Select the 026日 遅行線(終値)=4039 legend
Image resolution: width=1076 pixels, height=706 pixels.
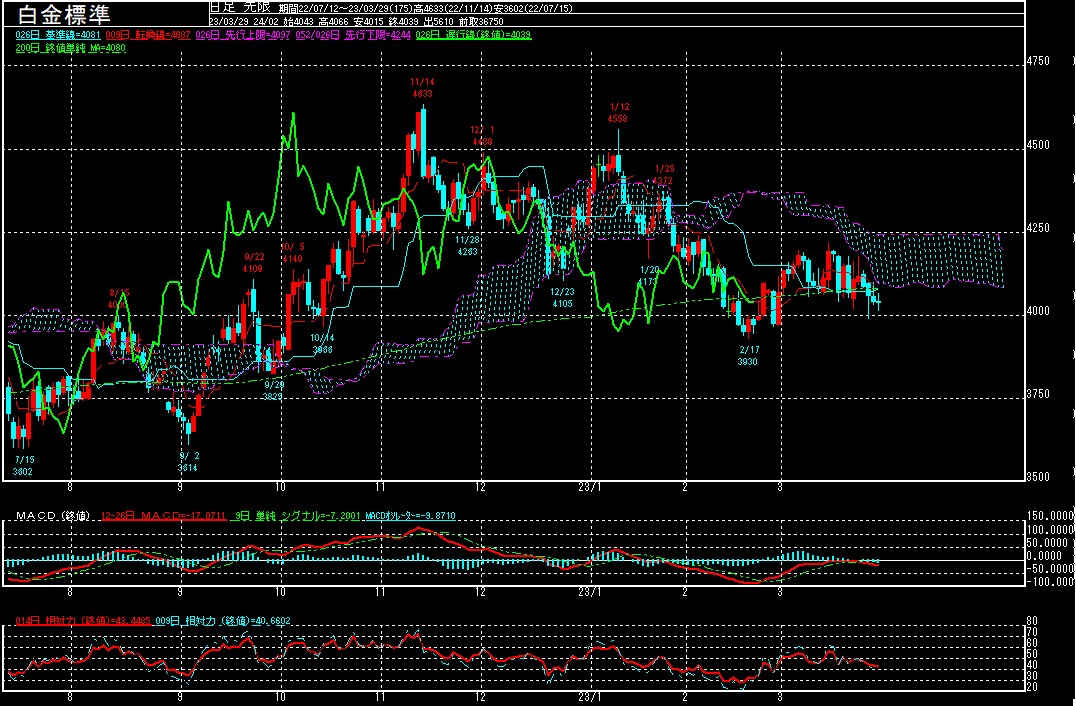click(473, 34)
